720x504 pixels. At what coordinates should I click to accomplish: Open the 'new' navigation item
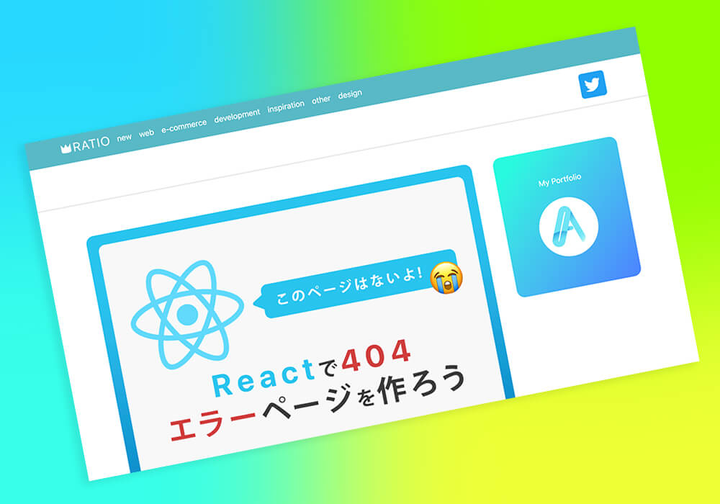(x=124, y=137)
